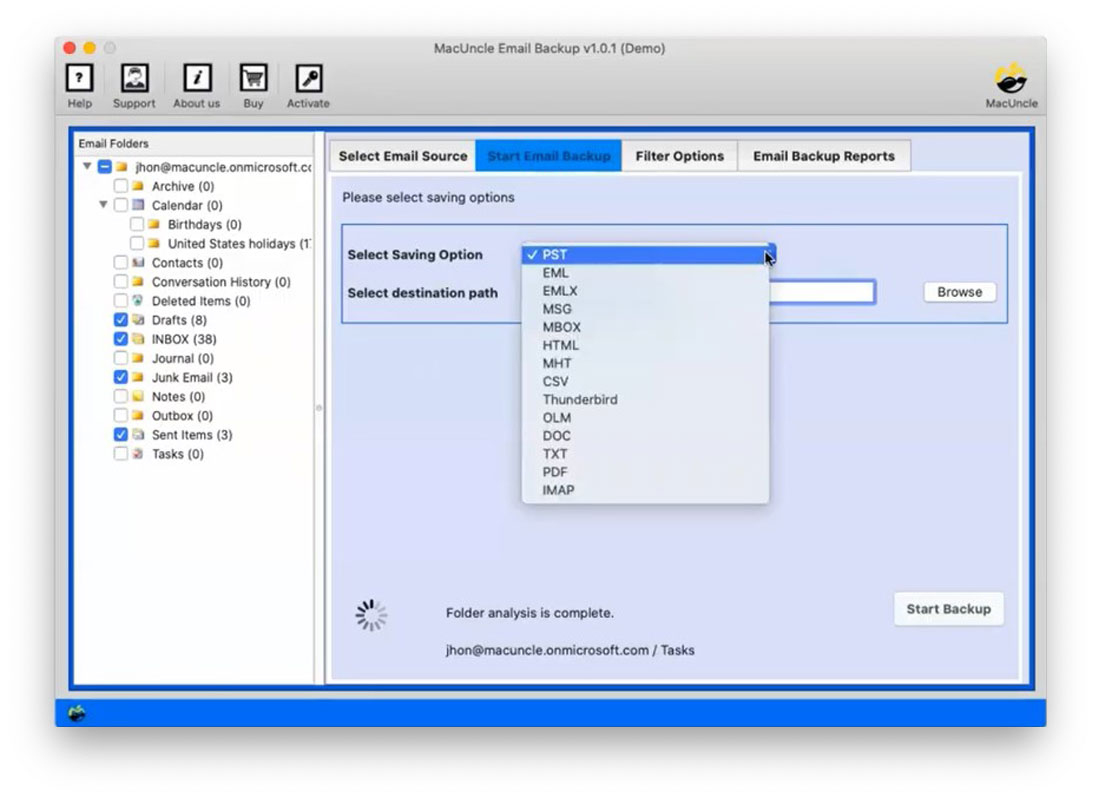
Task: Click the jhon@macuncle account folder icon
Action: coord(122,167)
